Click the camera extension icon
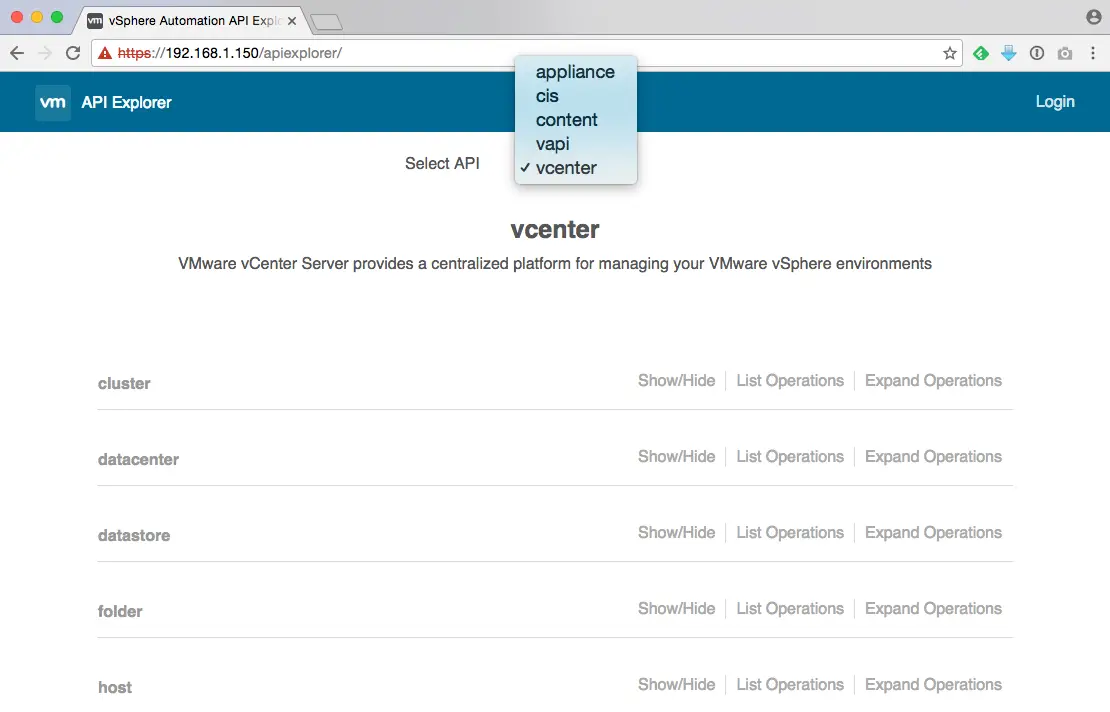 click(1065, 53)
